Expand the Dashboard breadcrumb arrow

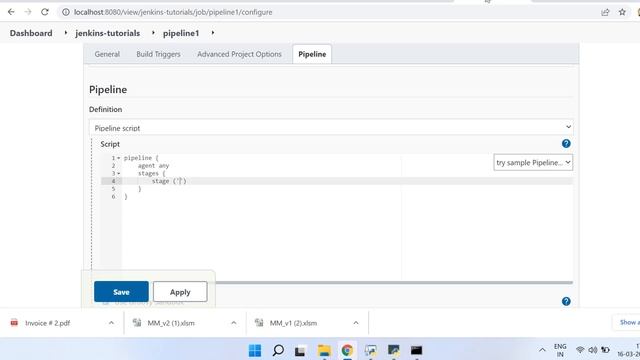point(66,33)
